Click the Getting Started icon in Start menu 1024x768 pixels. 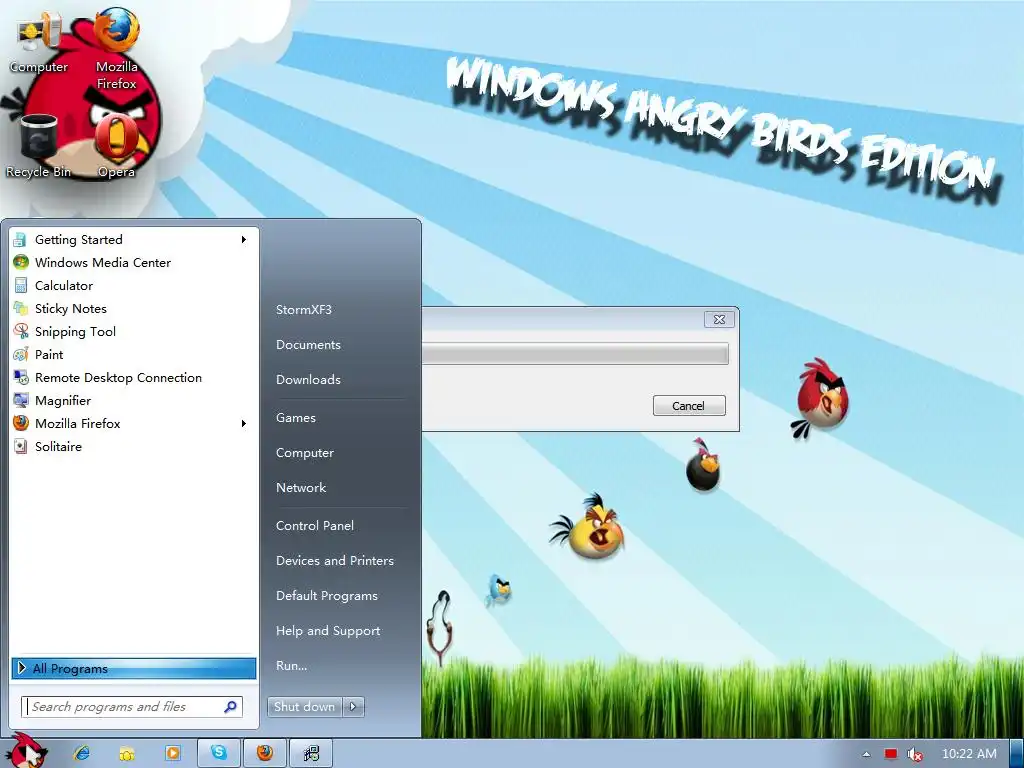(21, 240)
